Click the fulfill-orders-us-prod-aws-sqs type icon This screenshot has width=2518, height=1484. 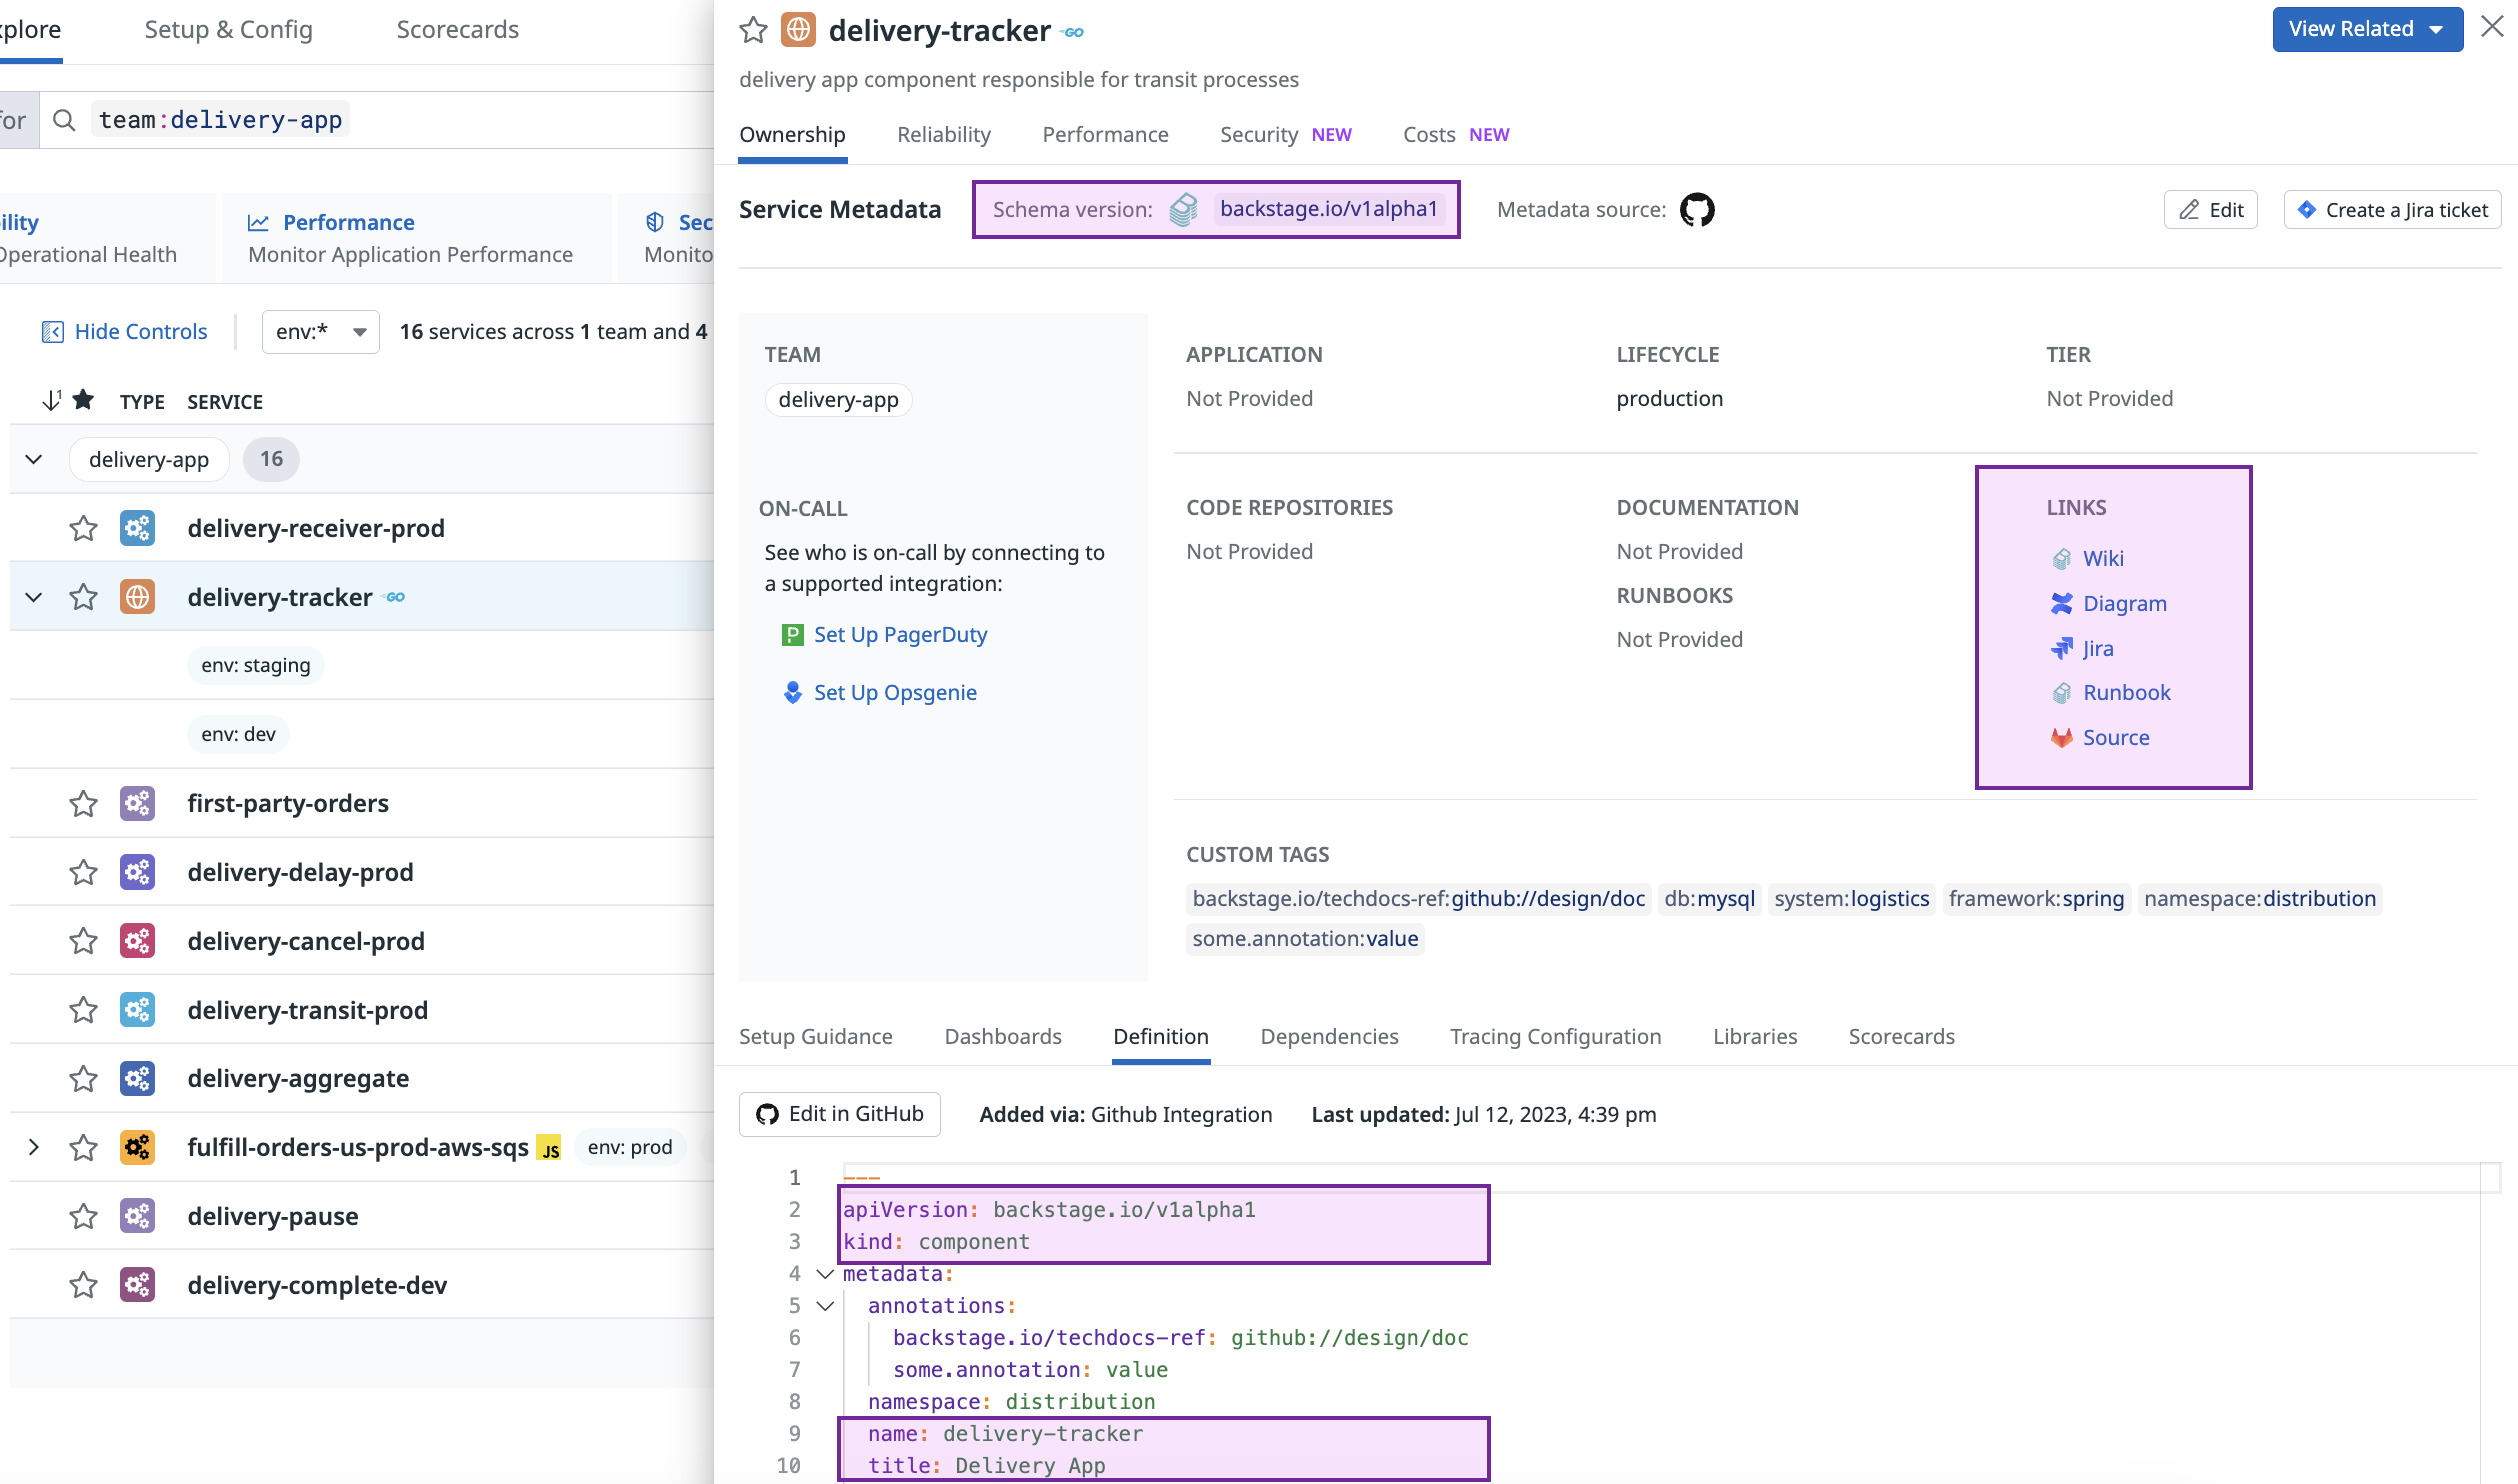pos(137,1147)
